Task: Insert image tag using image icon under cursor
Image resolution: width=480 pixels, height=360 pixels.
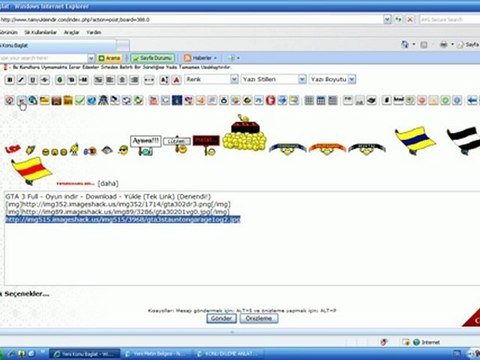Action: [21, 100]
